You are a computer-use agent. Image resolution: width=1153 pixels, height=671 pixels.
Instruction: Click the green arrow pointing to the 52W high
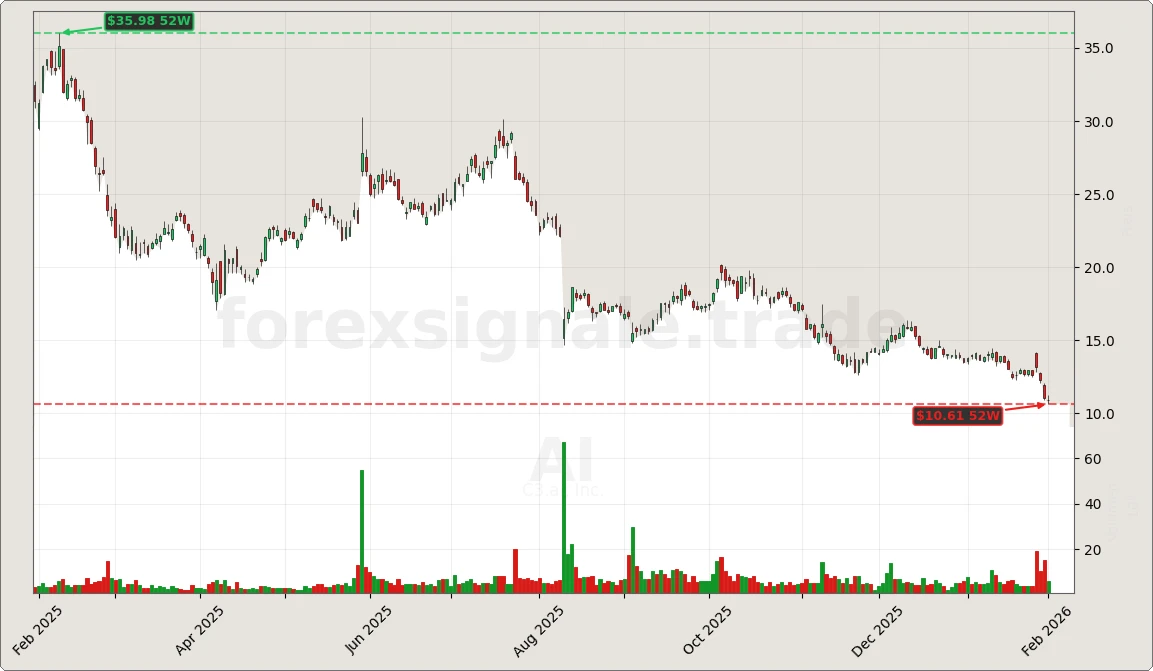point(78,29)
